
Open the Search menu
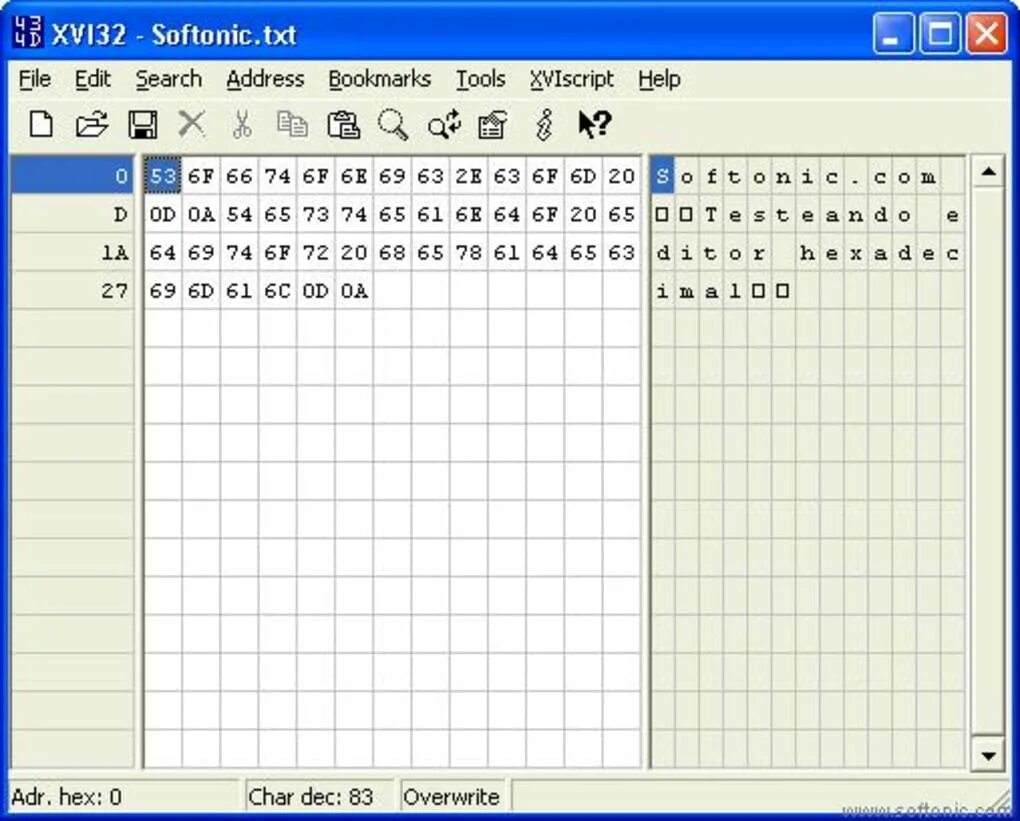168,79
